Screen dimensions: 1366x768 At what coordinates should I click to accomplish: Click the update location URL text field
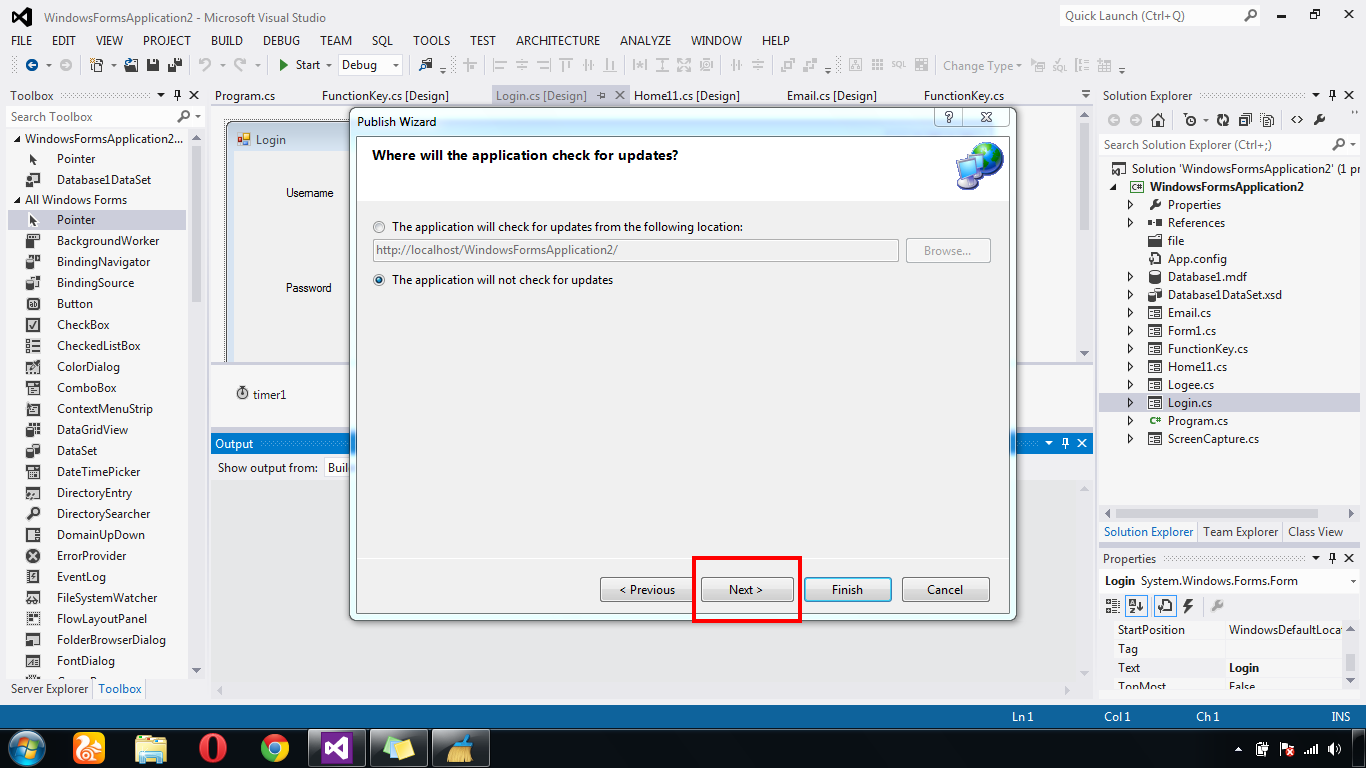coord(635,250)
